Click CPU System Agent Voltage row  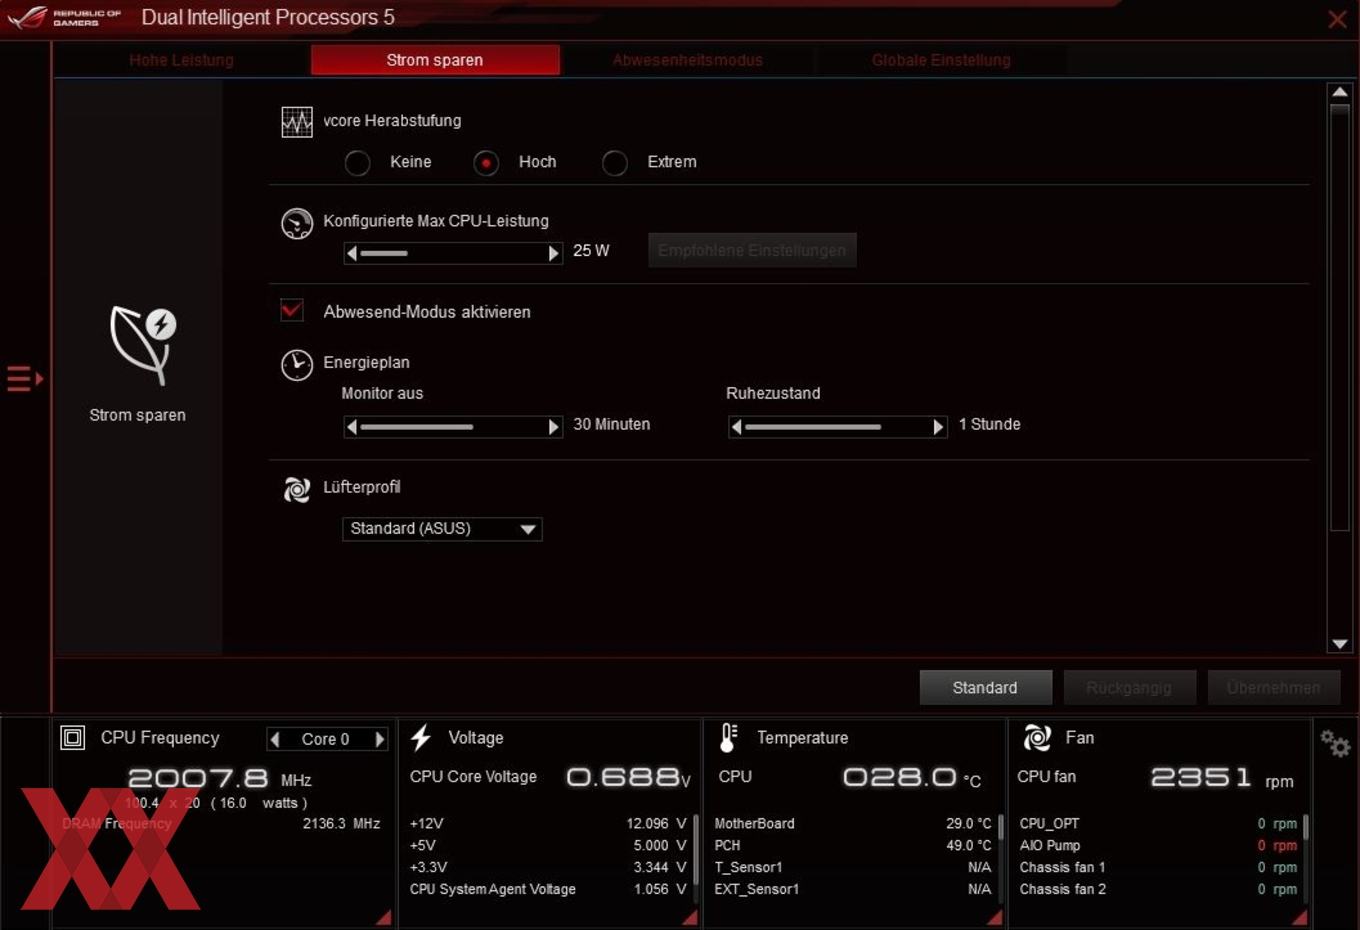click(x=548, y=890)
